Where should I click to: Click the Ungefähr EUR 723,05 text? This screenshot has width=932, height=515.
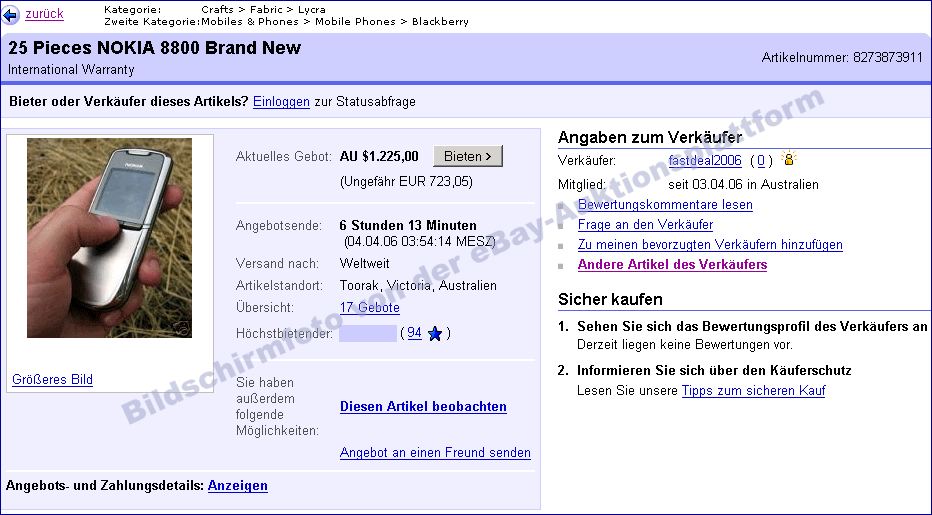407,181
